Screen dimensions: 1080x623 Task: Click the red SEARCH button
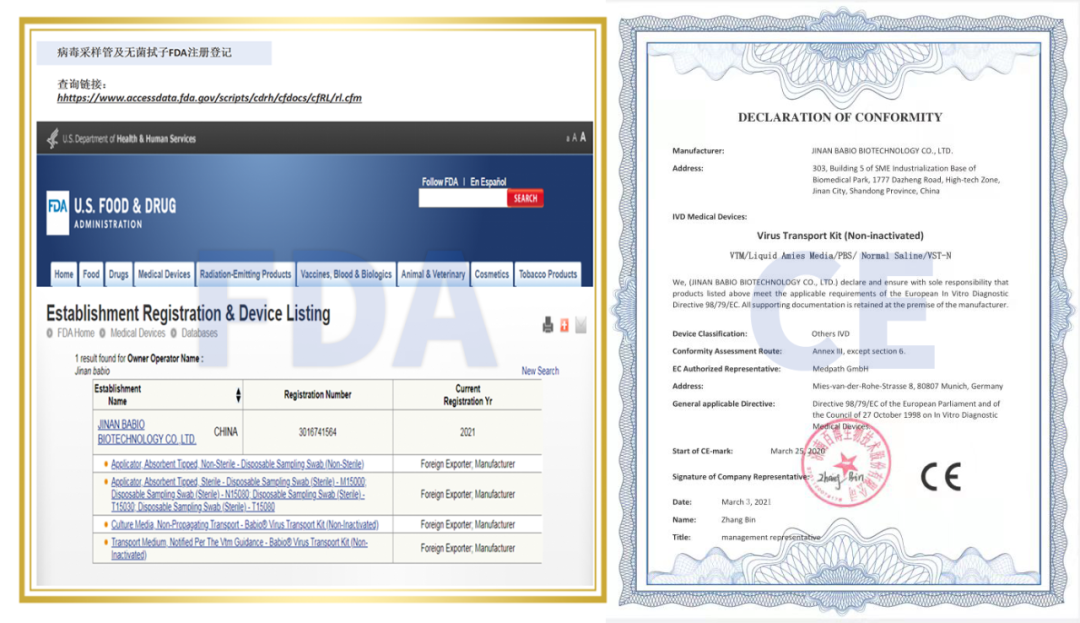525,198
